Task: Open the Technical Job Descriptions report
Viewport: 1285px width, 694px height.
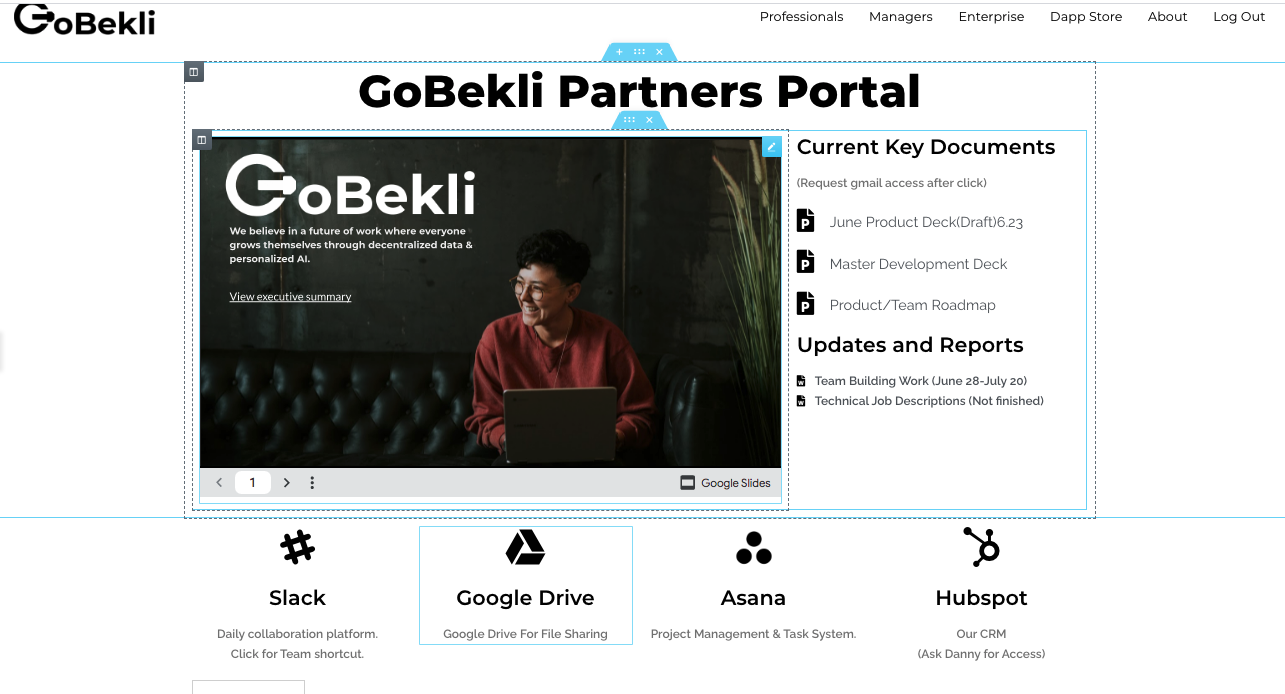Action: [929, 401]
